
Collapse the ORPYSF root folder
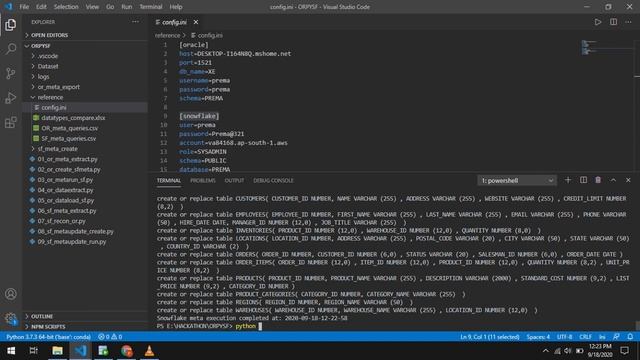click(x=41, y=46)
